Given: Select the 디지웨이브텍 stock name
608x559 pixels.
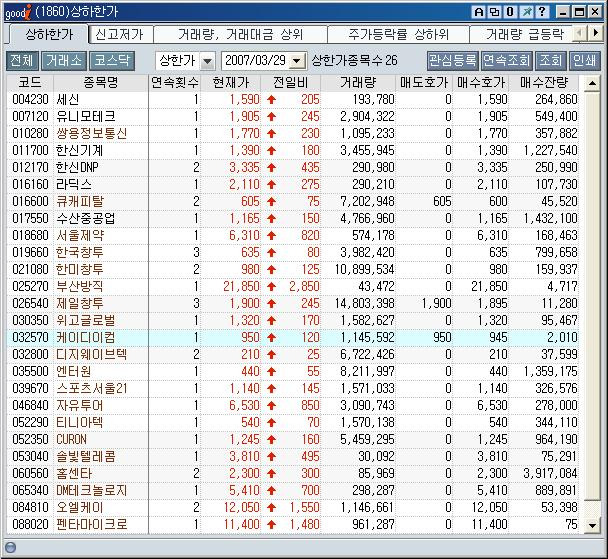Looking at the screenshot, I should point(92,355).
